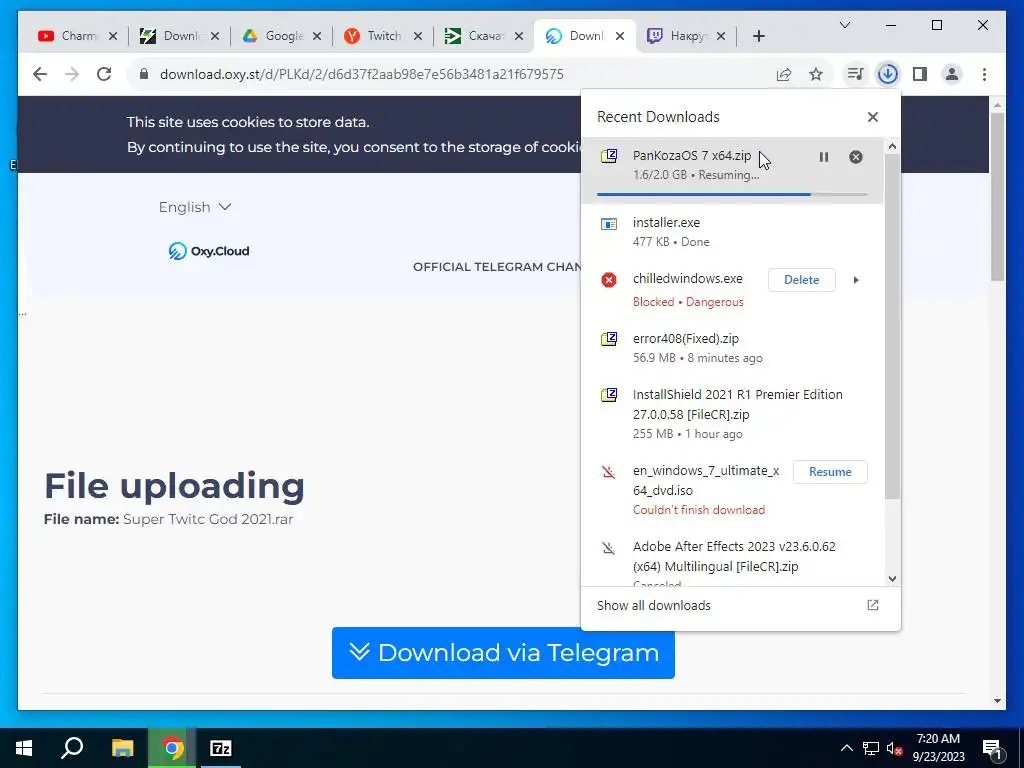Switch to the Charm YouTube tab
This screenshot has height=768, width=1024.
point(69,36)
